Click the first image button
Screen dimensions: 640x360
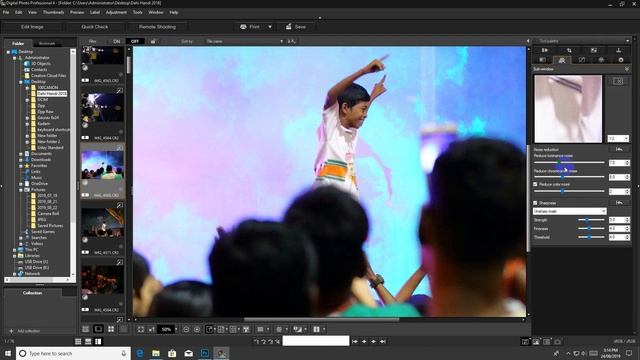point(355,342)
